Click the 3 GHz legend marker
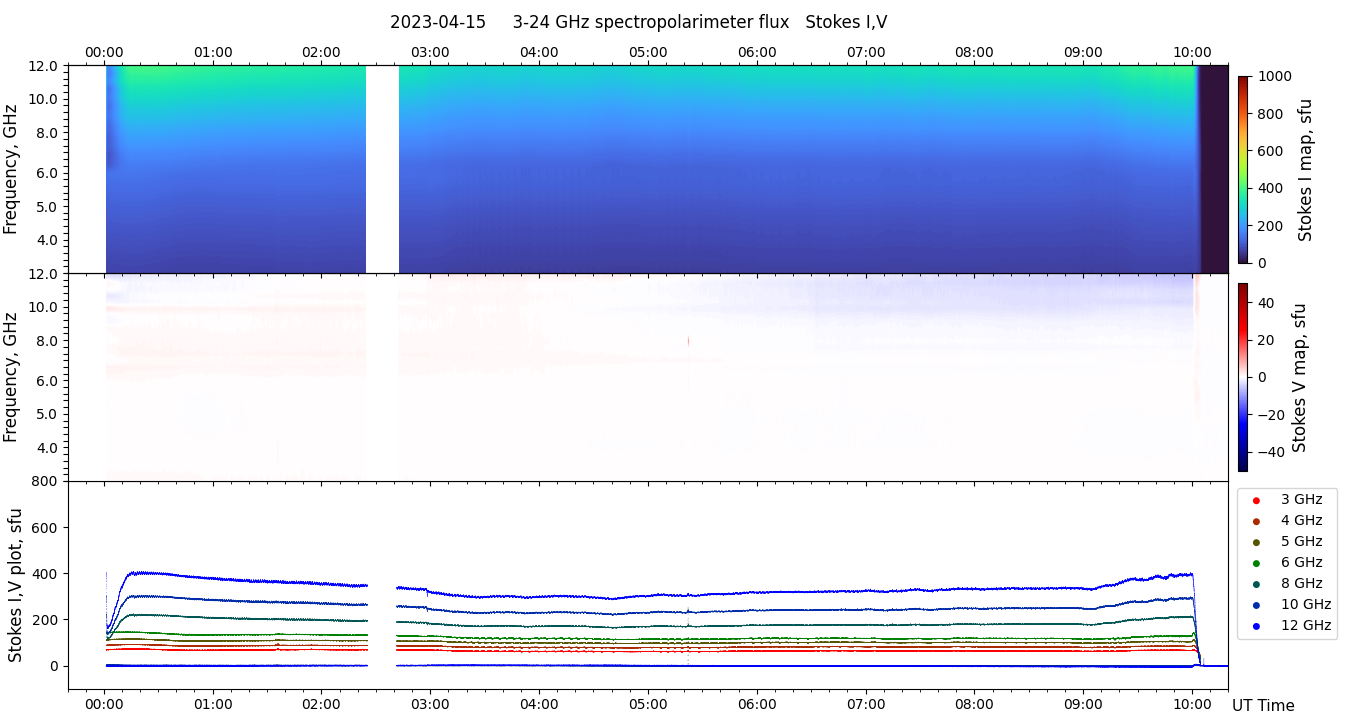 coord(1256,500)
